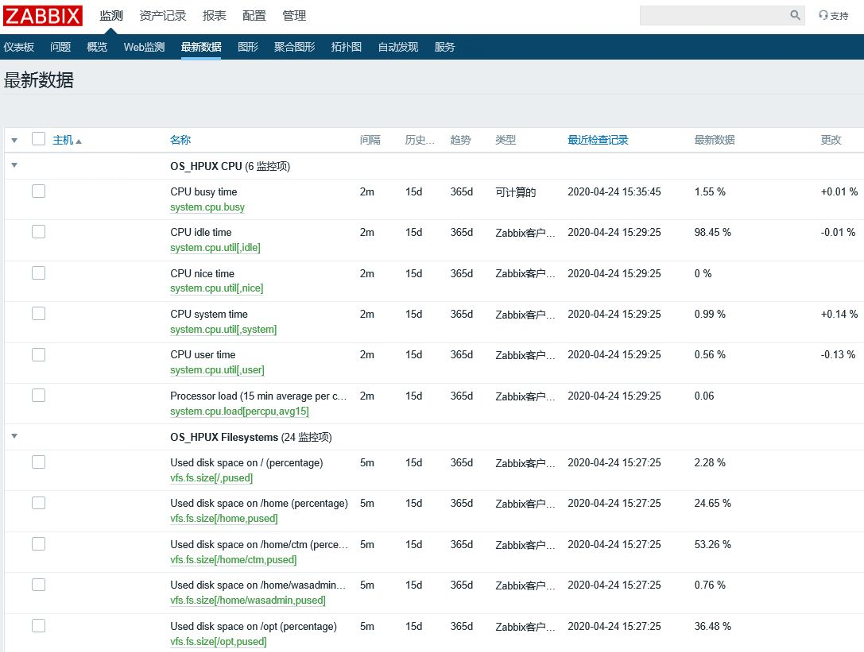Sort by the 主机 column
Screen dimensions: 864x652
pyautogui.click(x=67, y=141)
